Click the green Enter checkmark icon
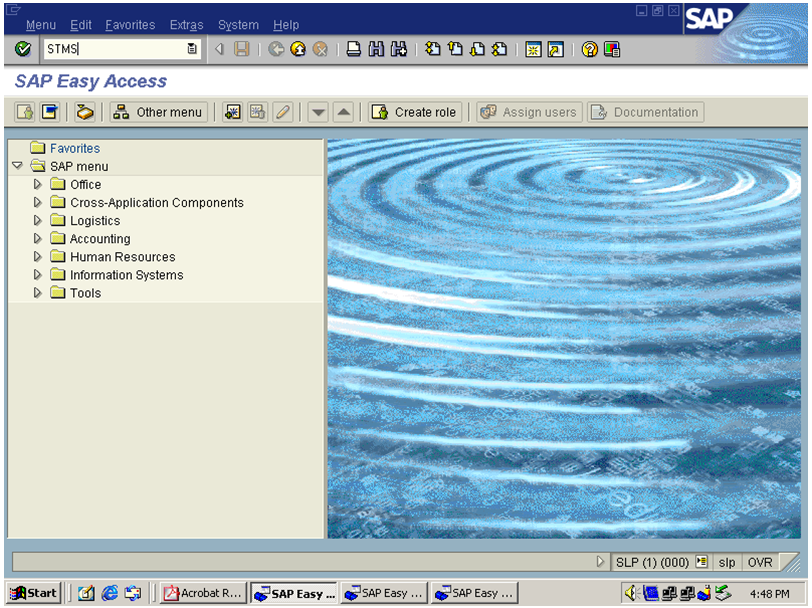Viewport: 812px width, 608px height. [23, 49]
